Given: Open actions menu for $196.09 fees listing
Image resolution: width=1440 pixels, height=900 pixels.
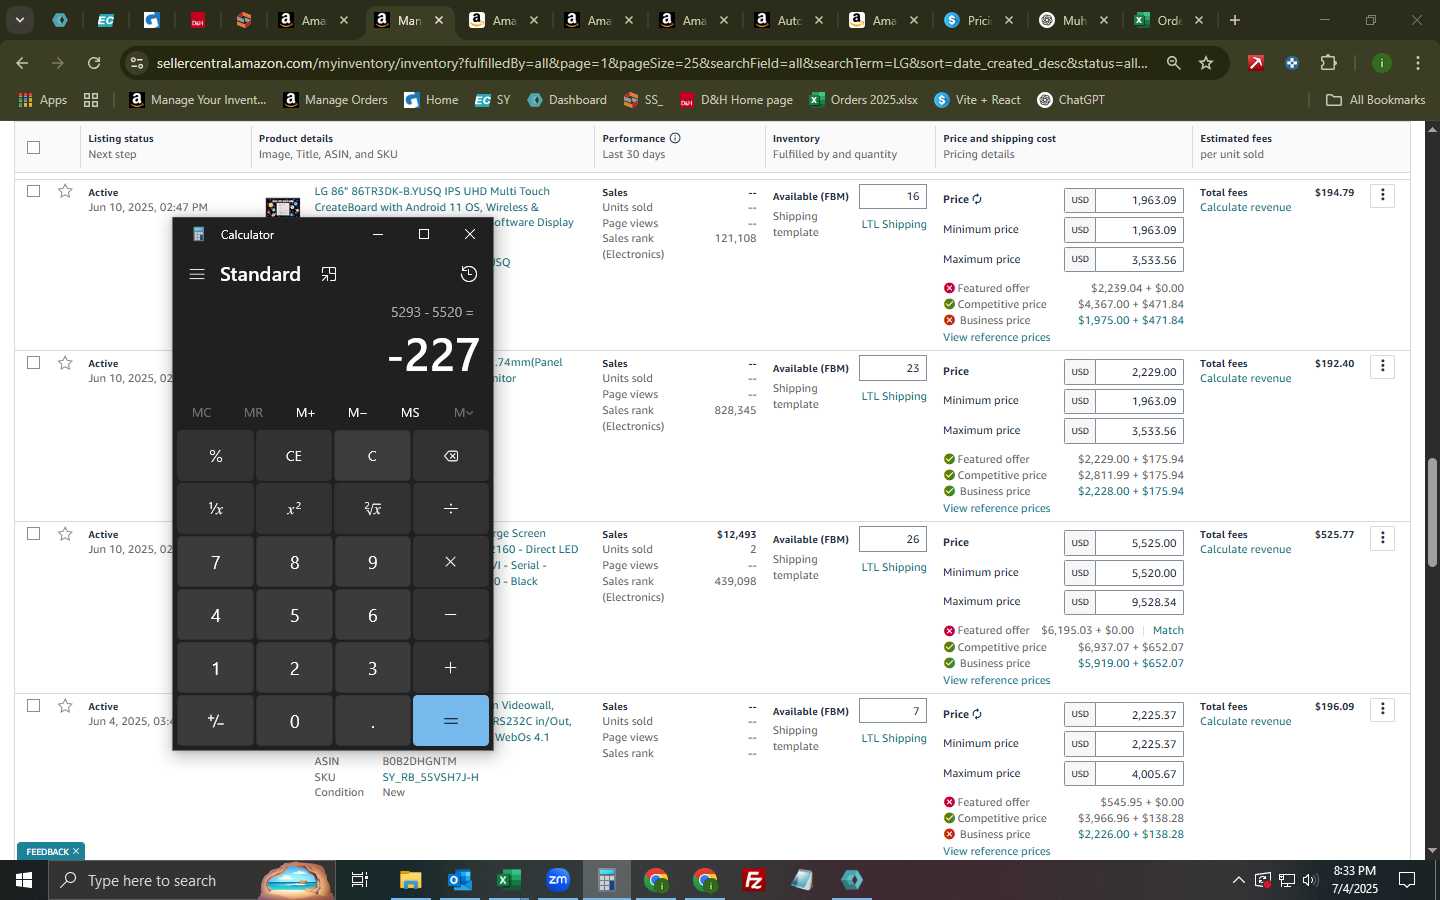Looking at the screenshot, I should point(1383,709).
